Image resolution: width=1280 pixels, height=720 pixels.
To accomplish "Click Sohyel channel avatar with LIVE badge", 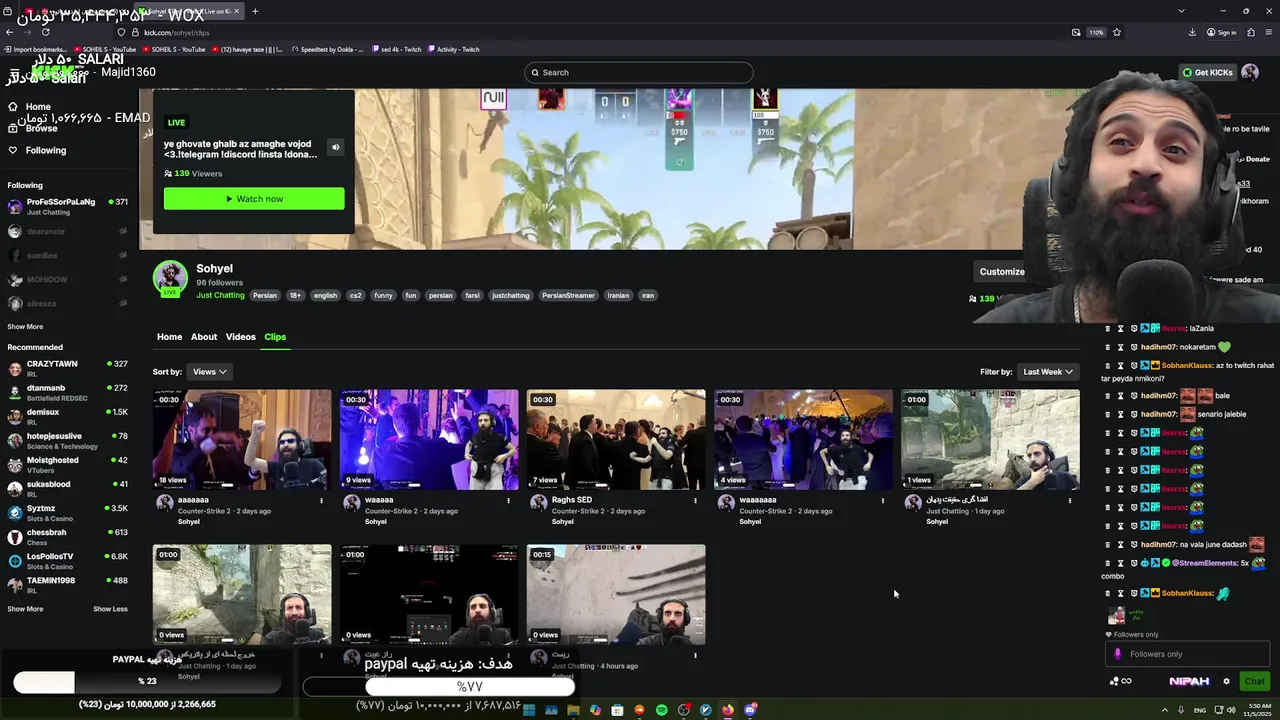I will point(170,279).
